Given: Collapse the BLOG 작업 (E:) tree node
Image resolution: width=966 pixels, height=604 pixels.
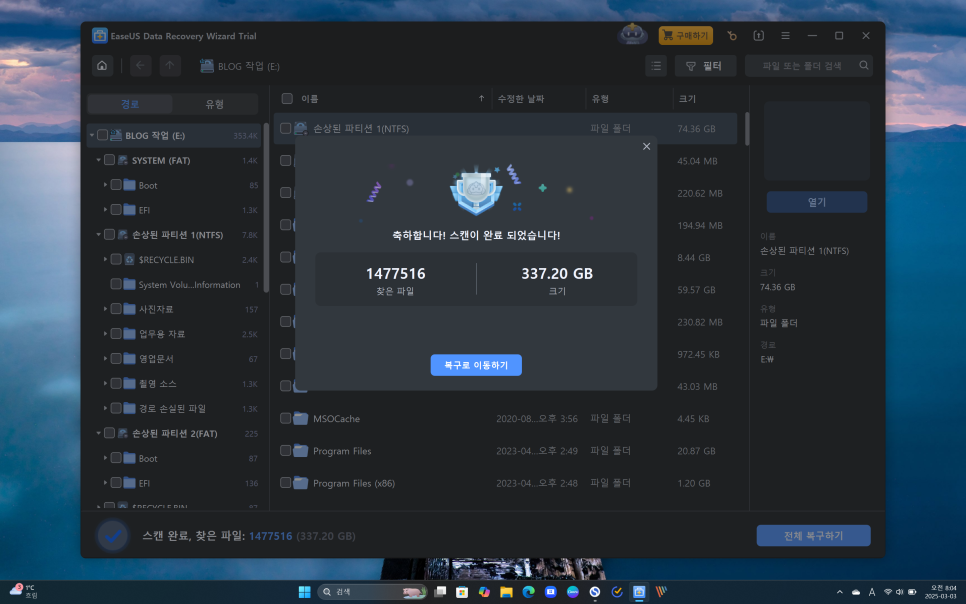Looking at the screenshot, I should coord(92,135).
